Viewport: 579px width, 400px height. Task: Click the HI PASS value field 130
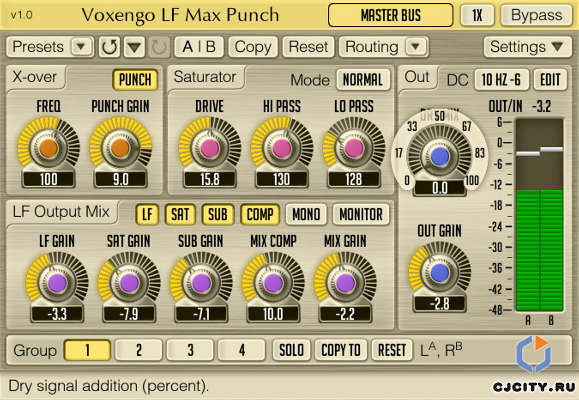point(282,180)
